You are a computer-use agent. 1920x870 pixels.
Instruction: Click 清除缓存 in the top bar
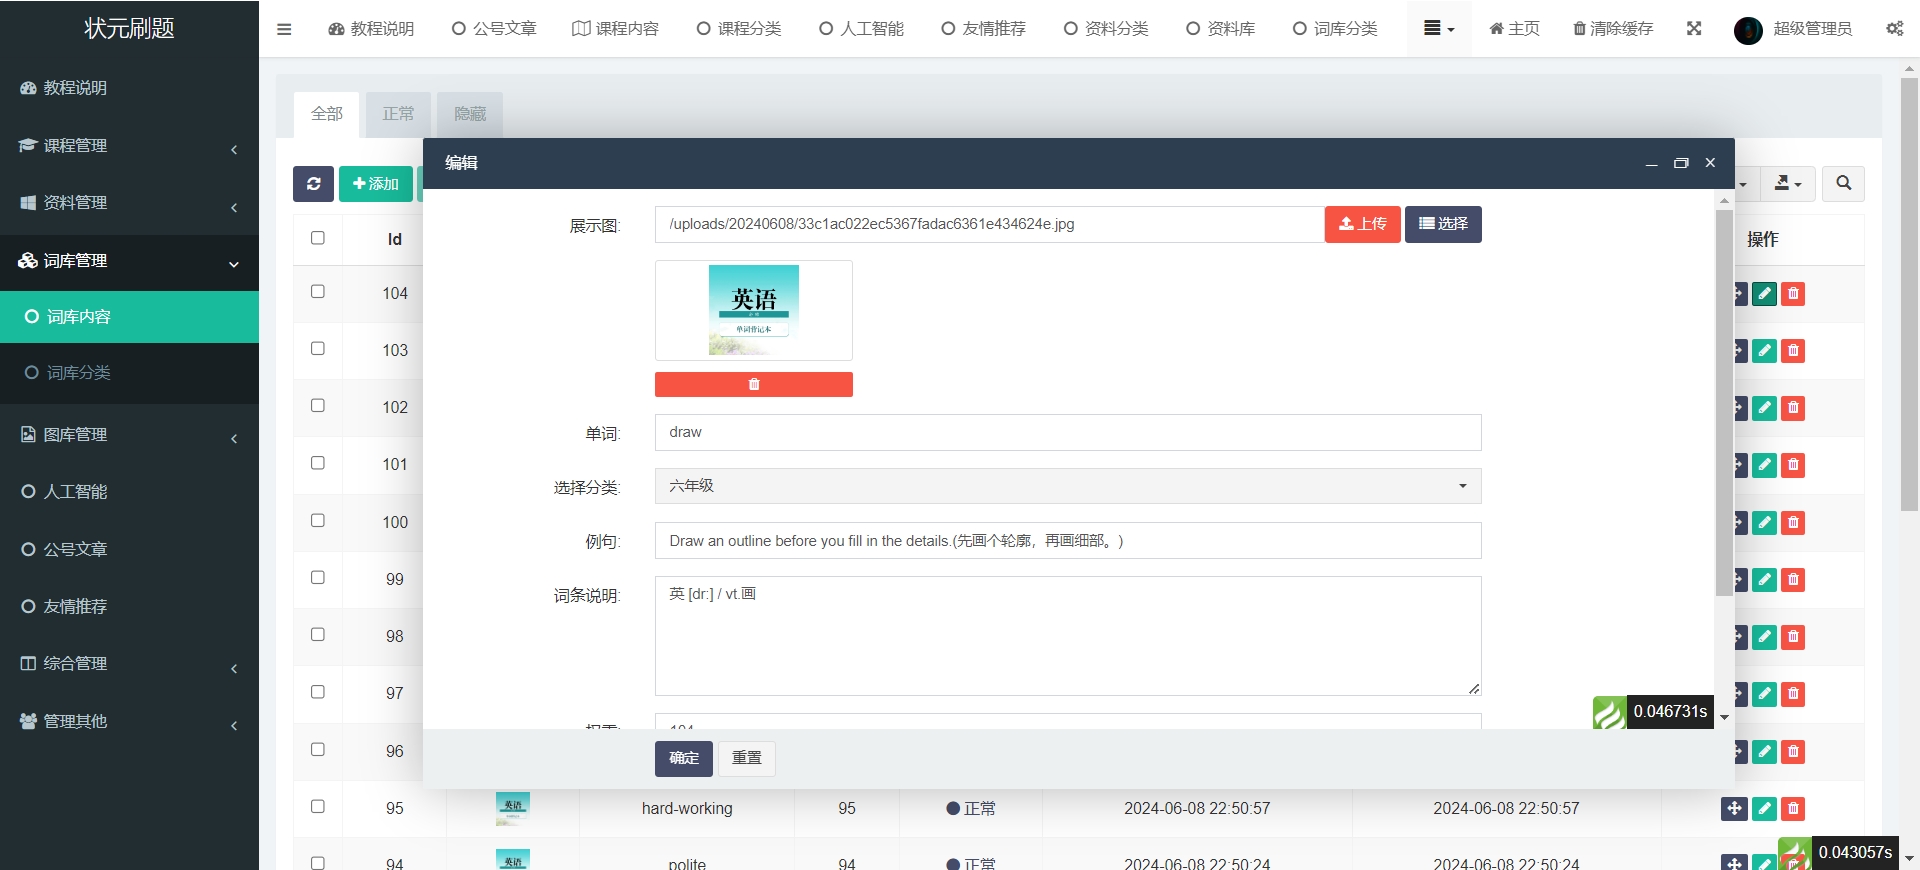[1613, 29]
